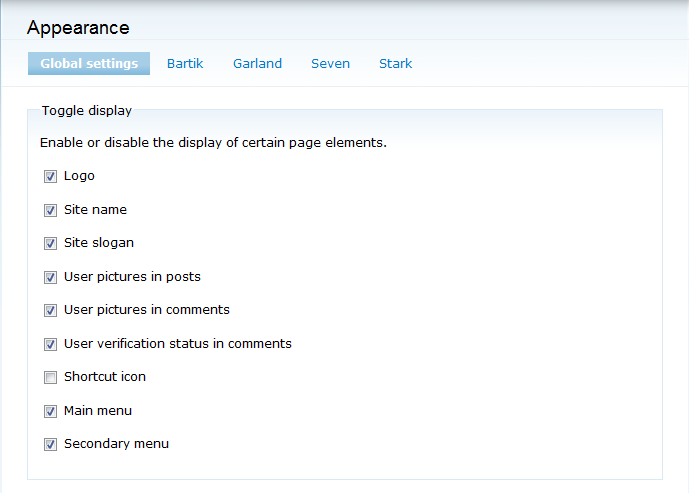Viewport: 689px width, 493px height.
Task: Disable the Site name checkbox
Action: click(50, 211)
